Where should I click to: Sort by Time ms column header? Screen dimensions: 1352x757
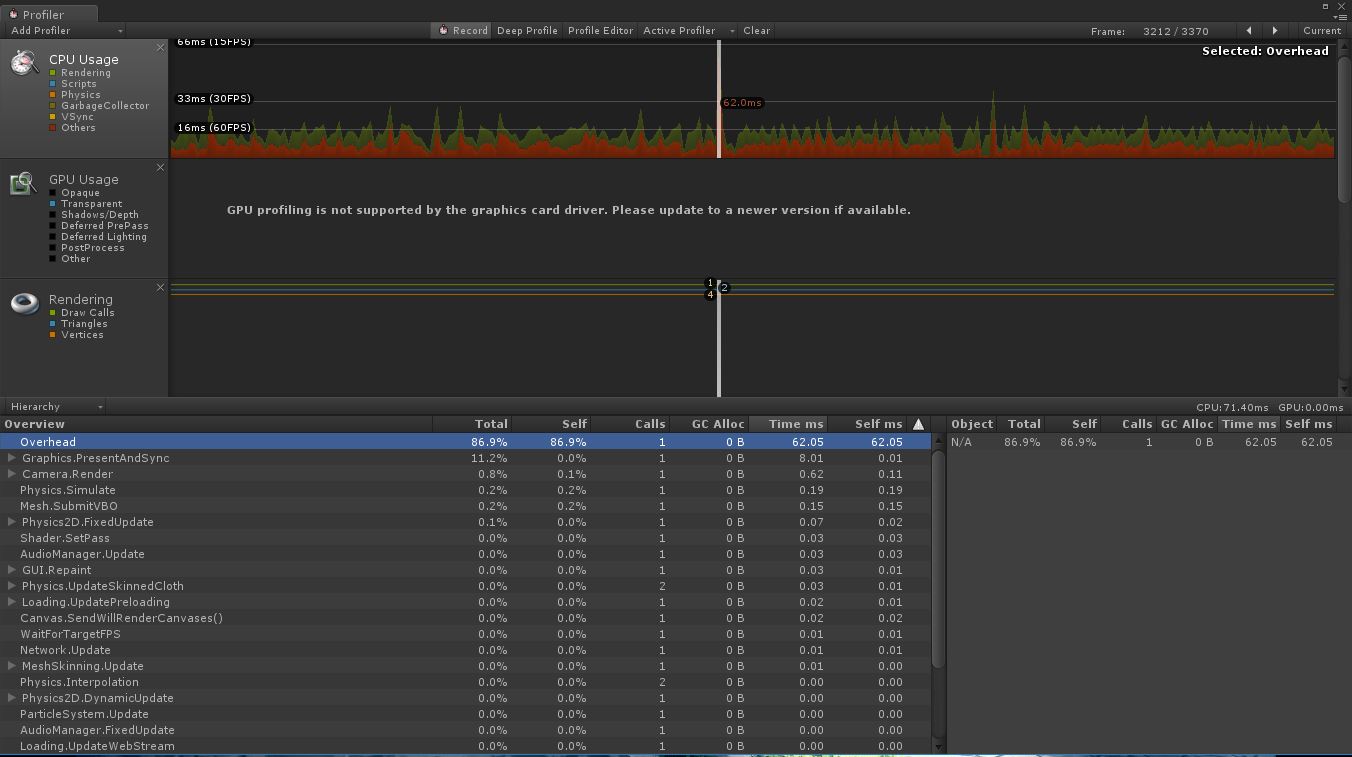[x=788, y=424]
